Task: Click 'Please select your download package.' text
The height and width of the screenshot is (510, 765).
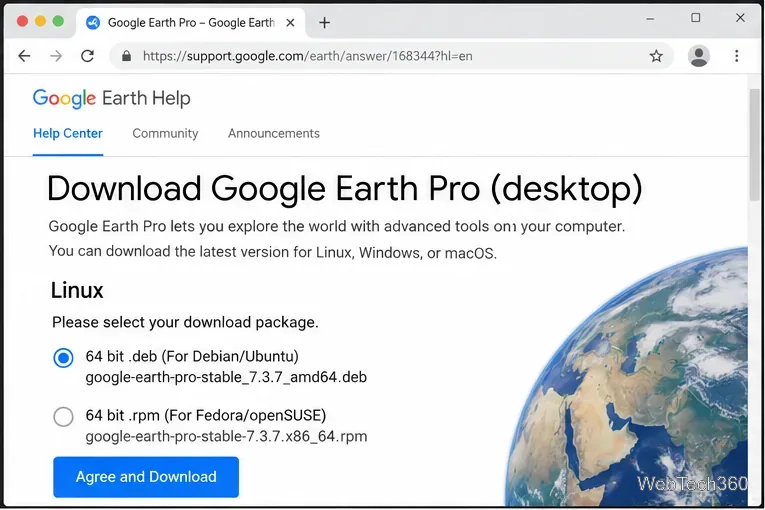Action: pyautogui.click(x=185, y=322)
